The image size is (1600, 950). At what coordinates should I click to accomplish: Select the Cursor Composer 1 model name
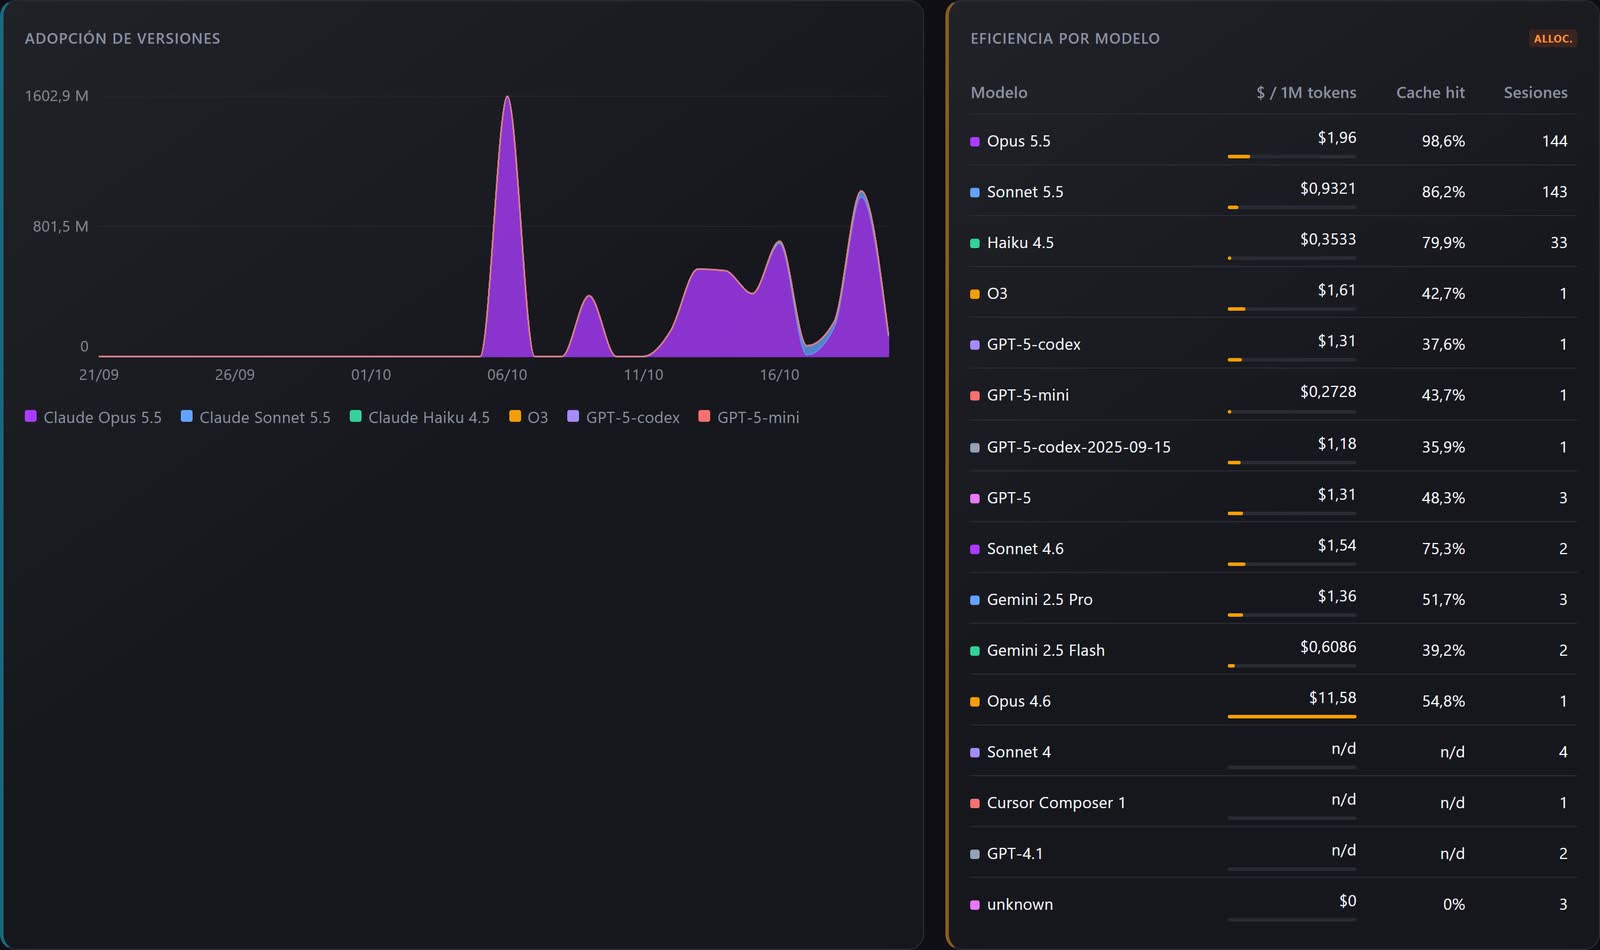click(1056, 803)
